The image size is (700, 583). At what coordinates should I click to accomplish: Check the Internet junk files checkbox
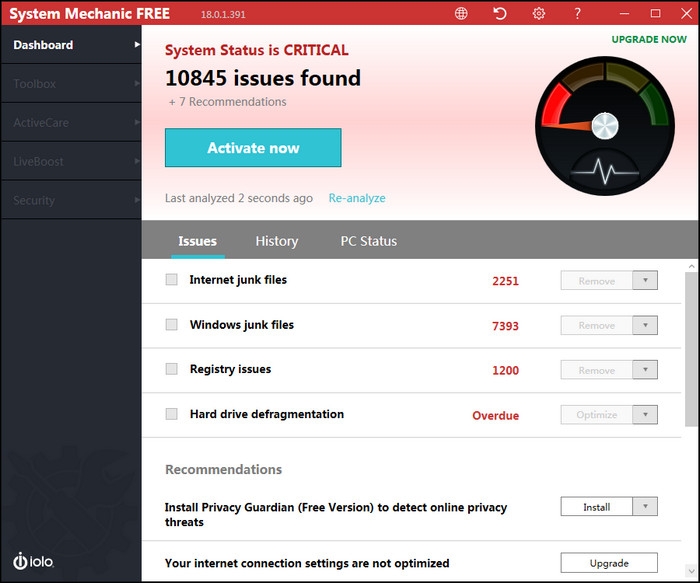tap(171, 279)
